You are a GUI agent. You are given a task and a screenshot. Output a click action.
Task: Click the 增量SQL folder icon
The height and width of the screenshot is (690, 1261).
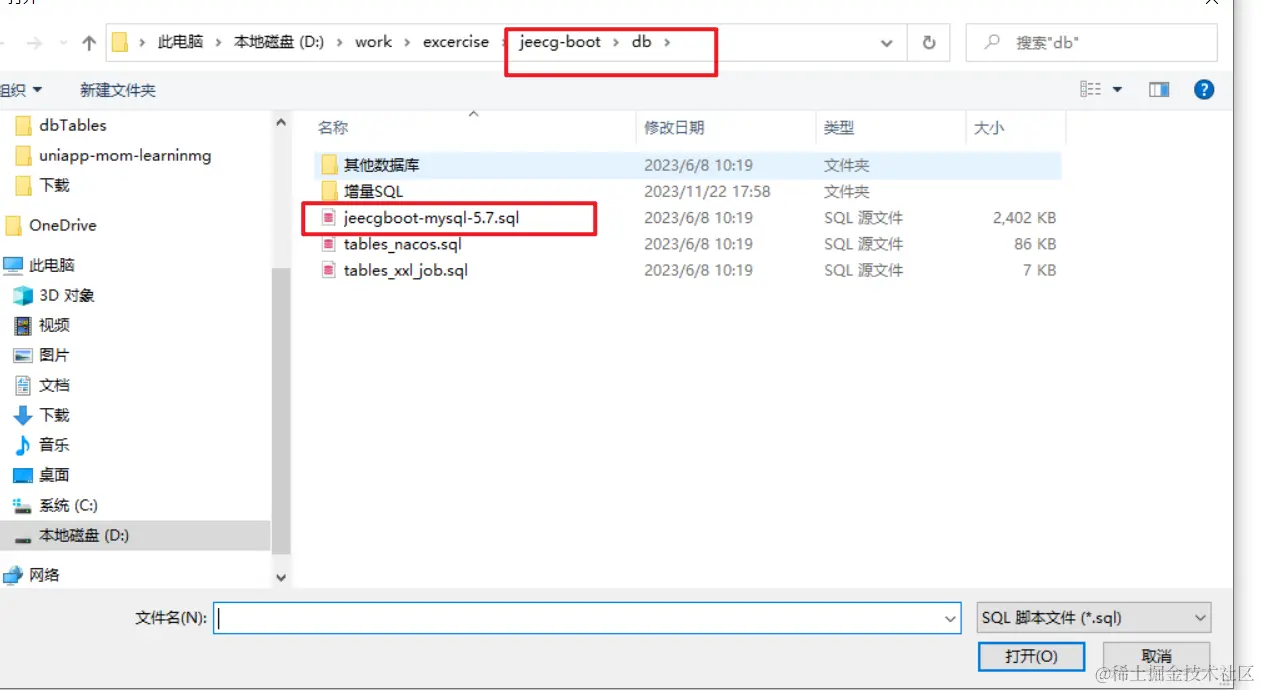coord(329,191)
